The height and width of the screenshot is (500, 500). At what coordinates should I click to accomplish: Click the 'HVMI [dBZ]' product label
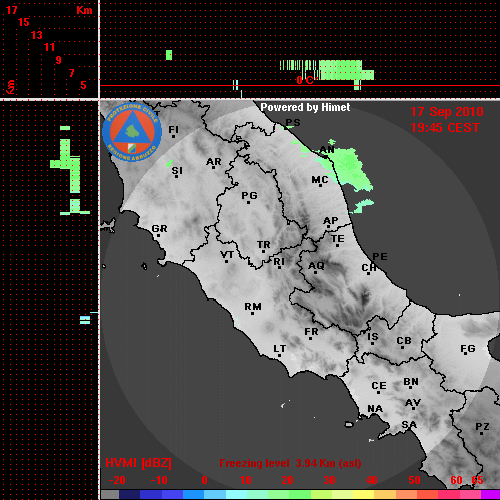tap(138, 463)
